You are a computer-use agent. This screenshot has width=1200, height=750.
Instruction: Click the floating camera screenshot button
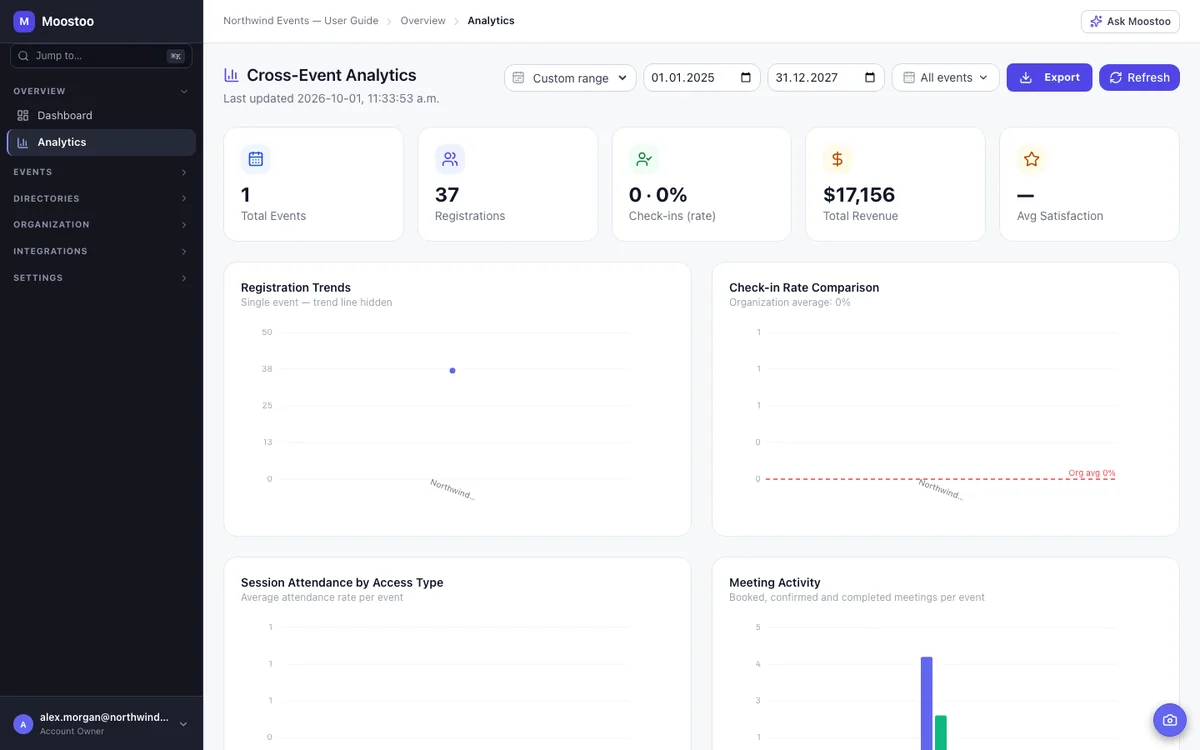[x=1170, y=720]
